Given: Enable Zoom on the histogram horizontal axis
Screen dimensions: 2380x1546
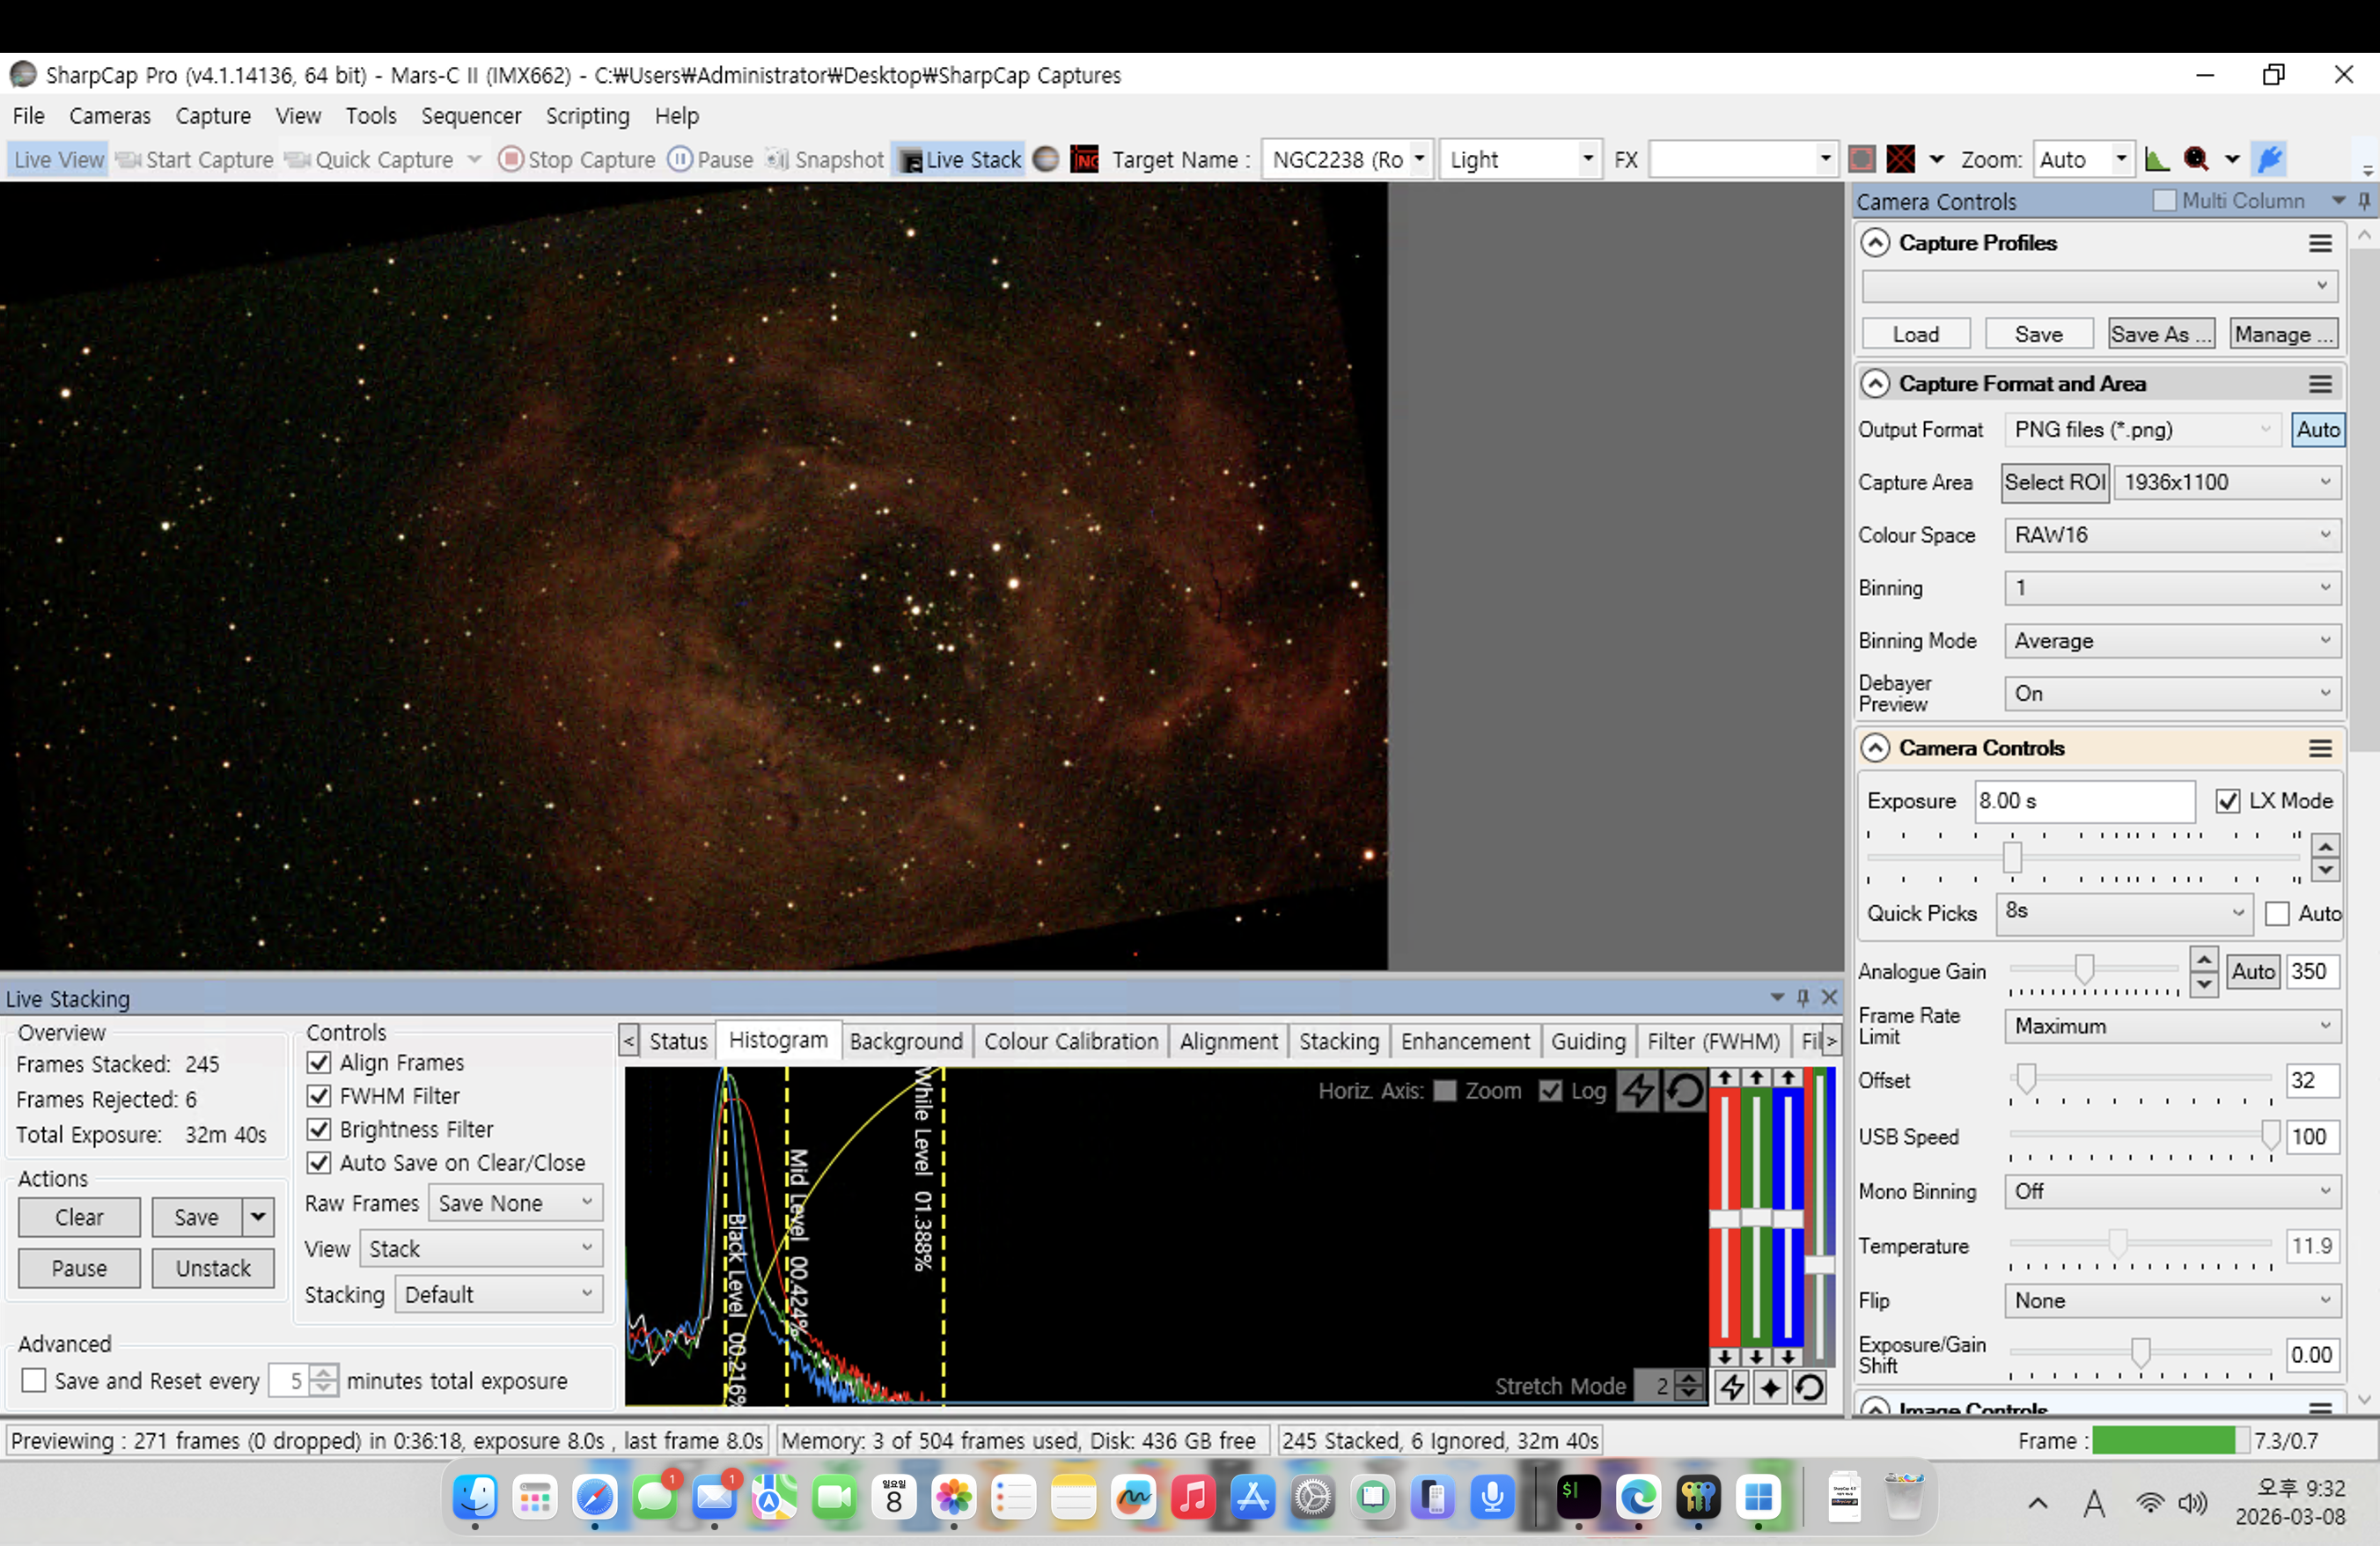Looking at the screenshot, I should click(x=1444, y=1090).
